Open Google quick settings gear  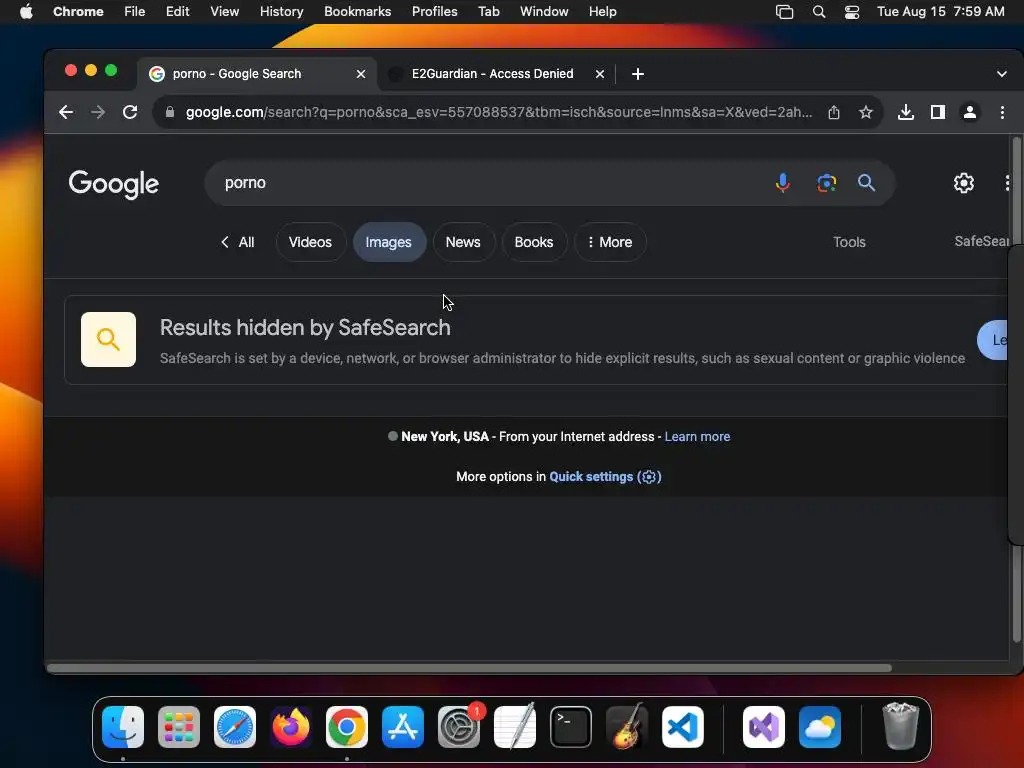coord(964,183)
